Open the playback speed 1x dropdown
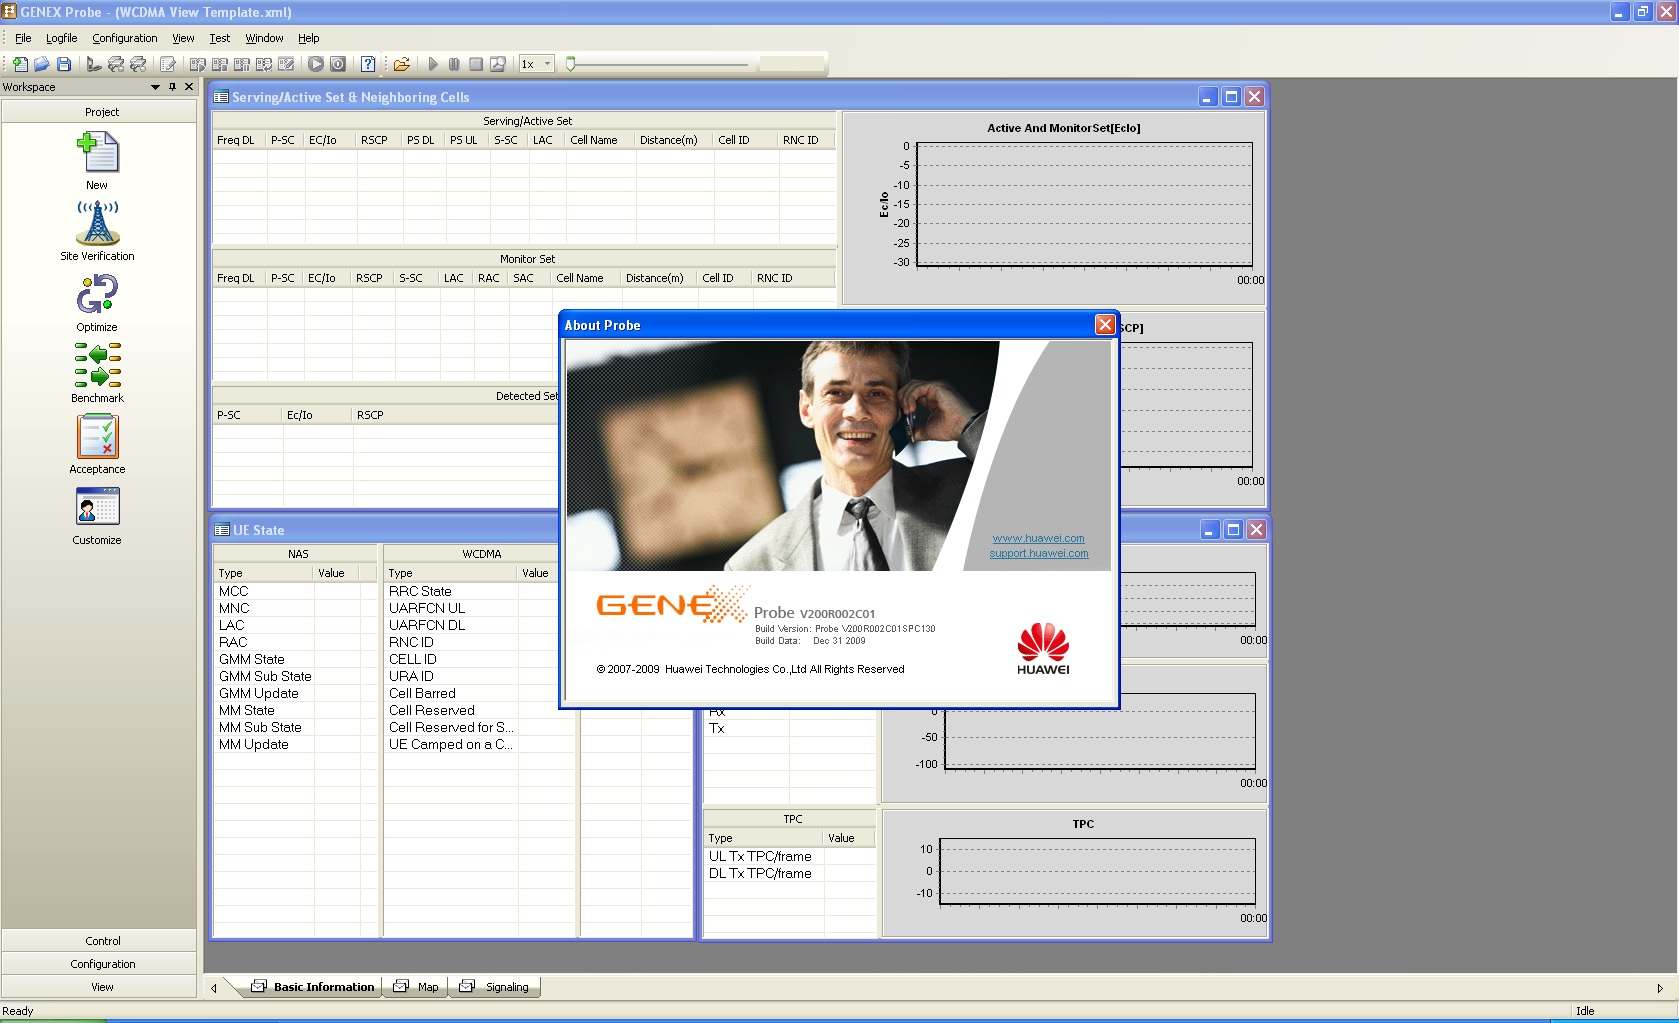This screenshot has height=1023, width=1679. pyautogui.click(x=546, y=63)
